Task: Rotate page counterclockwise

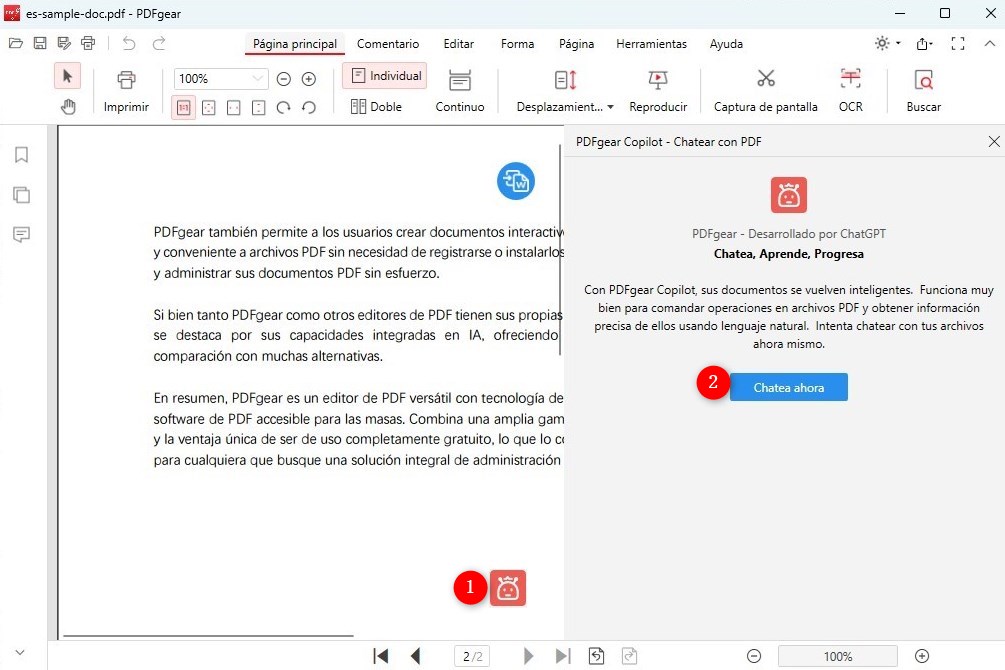Action: point(309,108)
